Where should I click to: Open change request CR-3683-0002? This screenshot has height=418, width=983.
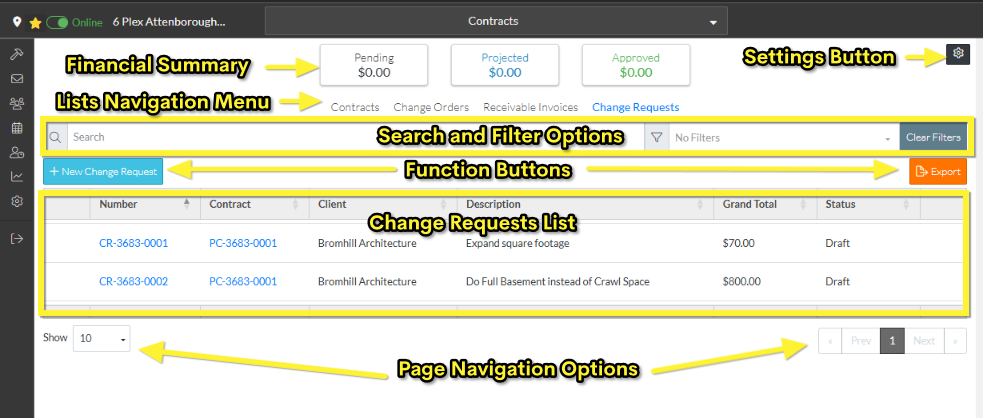[134, 281]
